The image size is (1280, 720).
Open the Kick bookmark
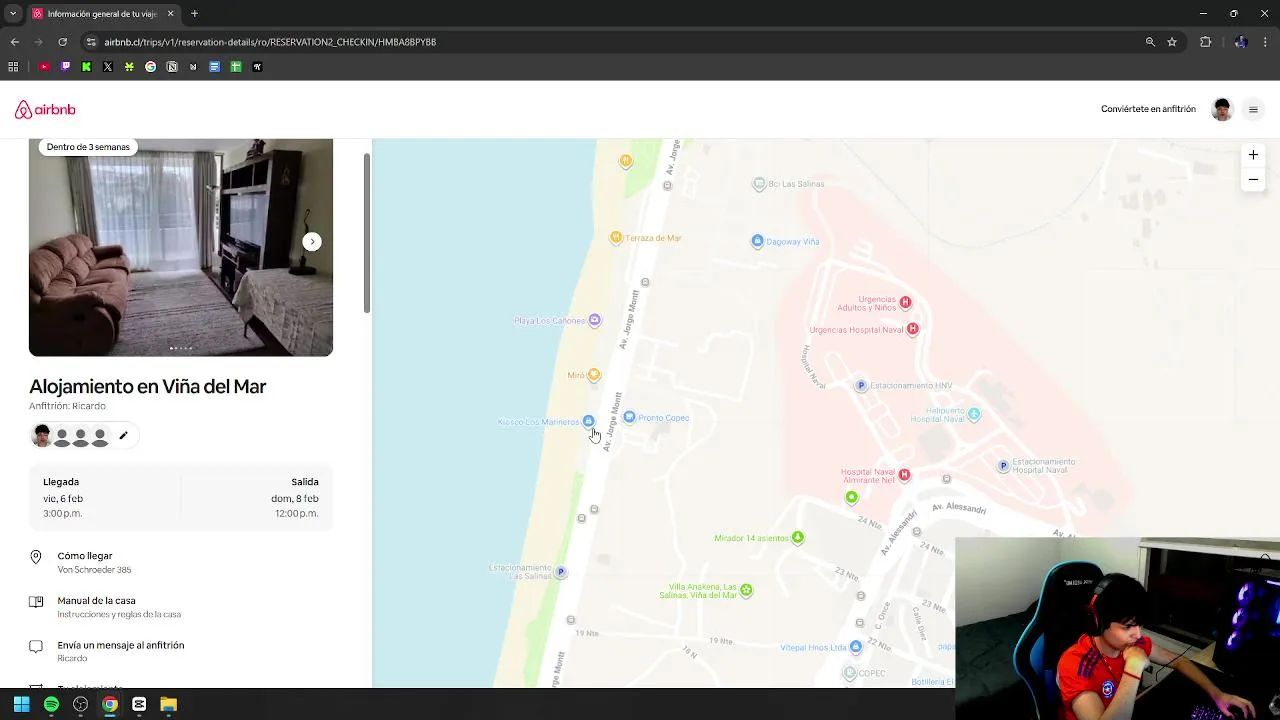(86, 67)
